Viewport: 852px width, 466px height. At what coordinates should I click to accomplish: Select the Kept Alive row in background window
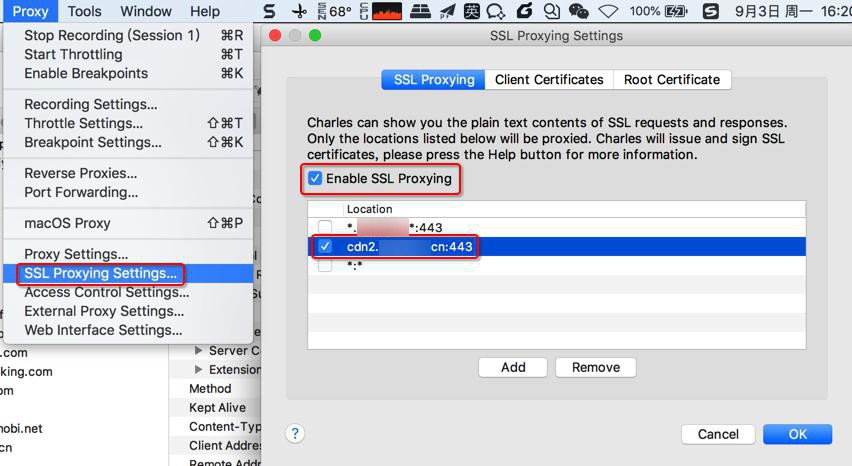point(215,408)
